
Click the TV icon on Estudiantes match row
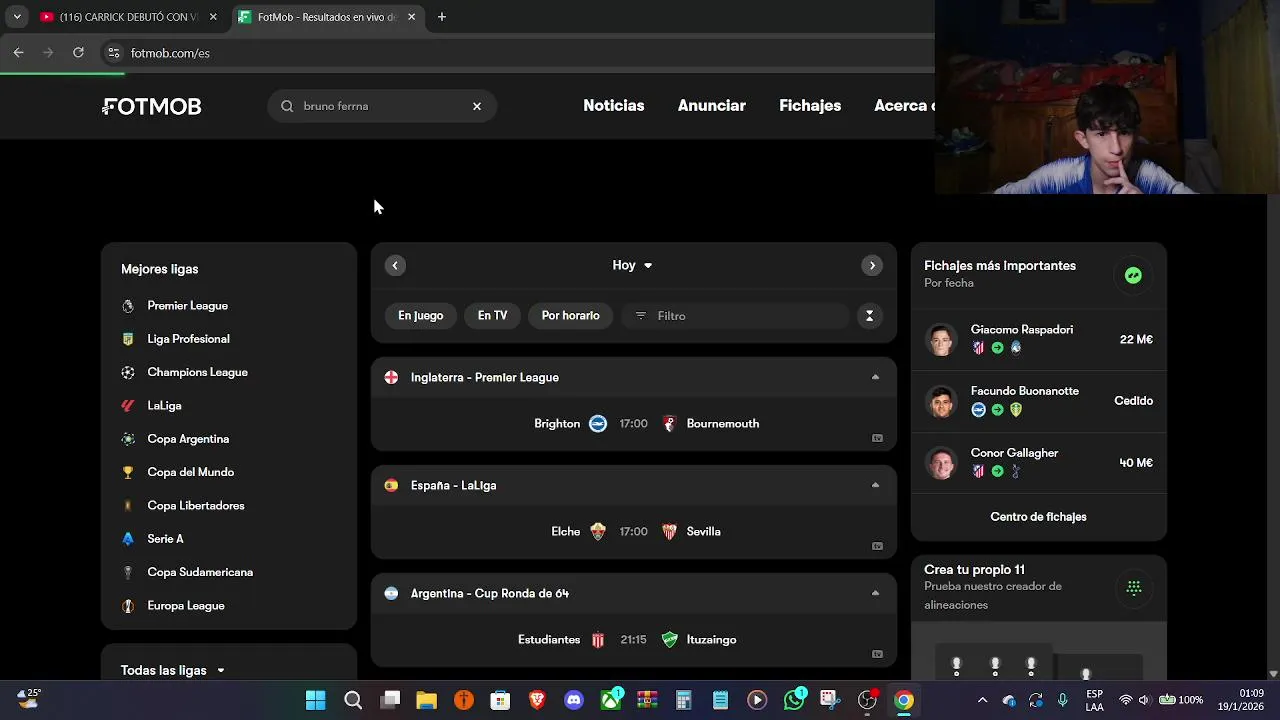point(877,654)
